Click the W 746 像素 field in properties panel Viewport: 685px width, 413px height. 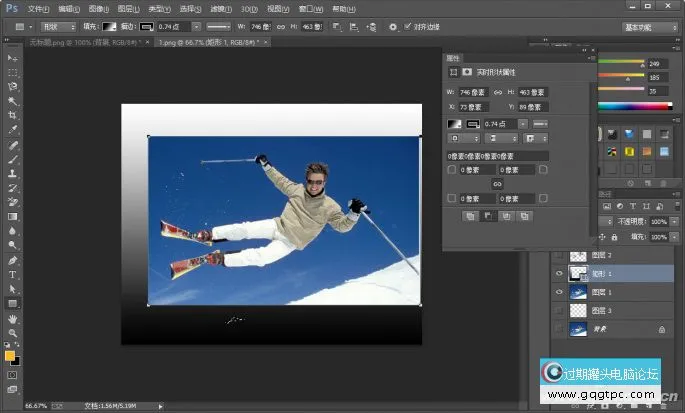point(474,92)
